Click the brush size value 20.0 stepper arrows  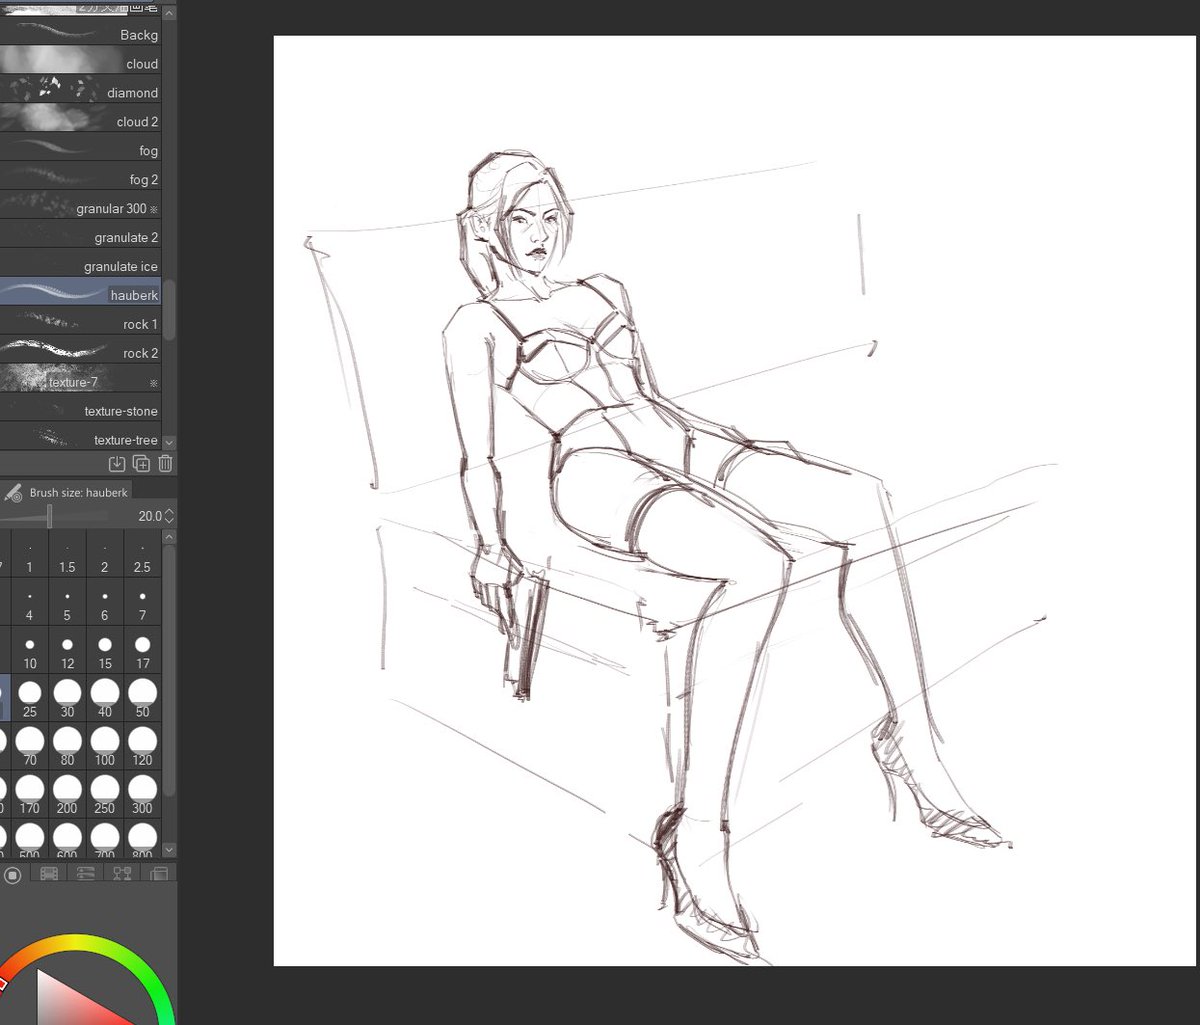(x=169, y=516)
